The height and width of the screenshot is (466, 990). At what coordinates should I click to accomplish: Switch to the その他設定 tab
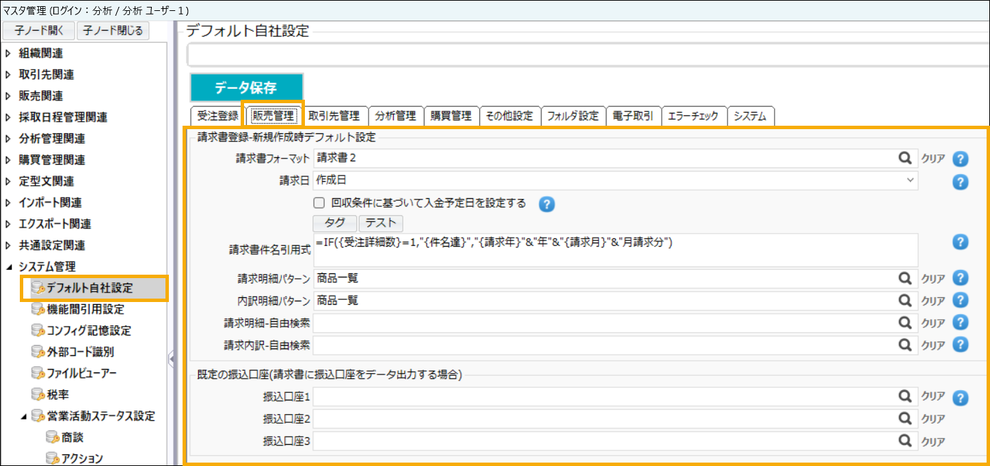tap(510, 116)
